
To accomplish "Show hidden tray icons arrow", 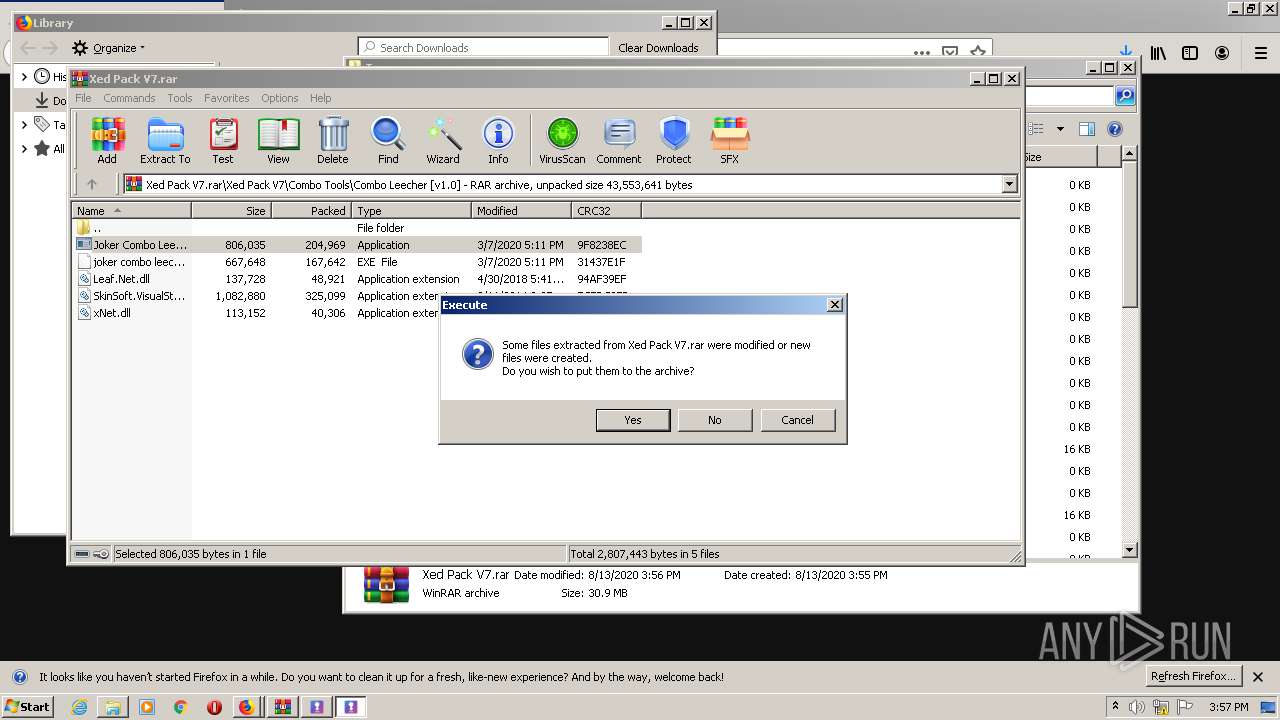I will 1115,707.
